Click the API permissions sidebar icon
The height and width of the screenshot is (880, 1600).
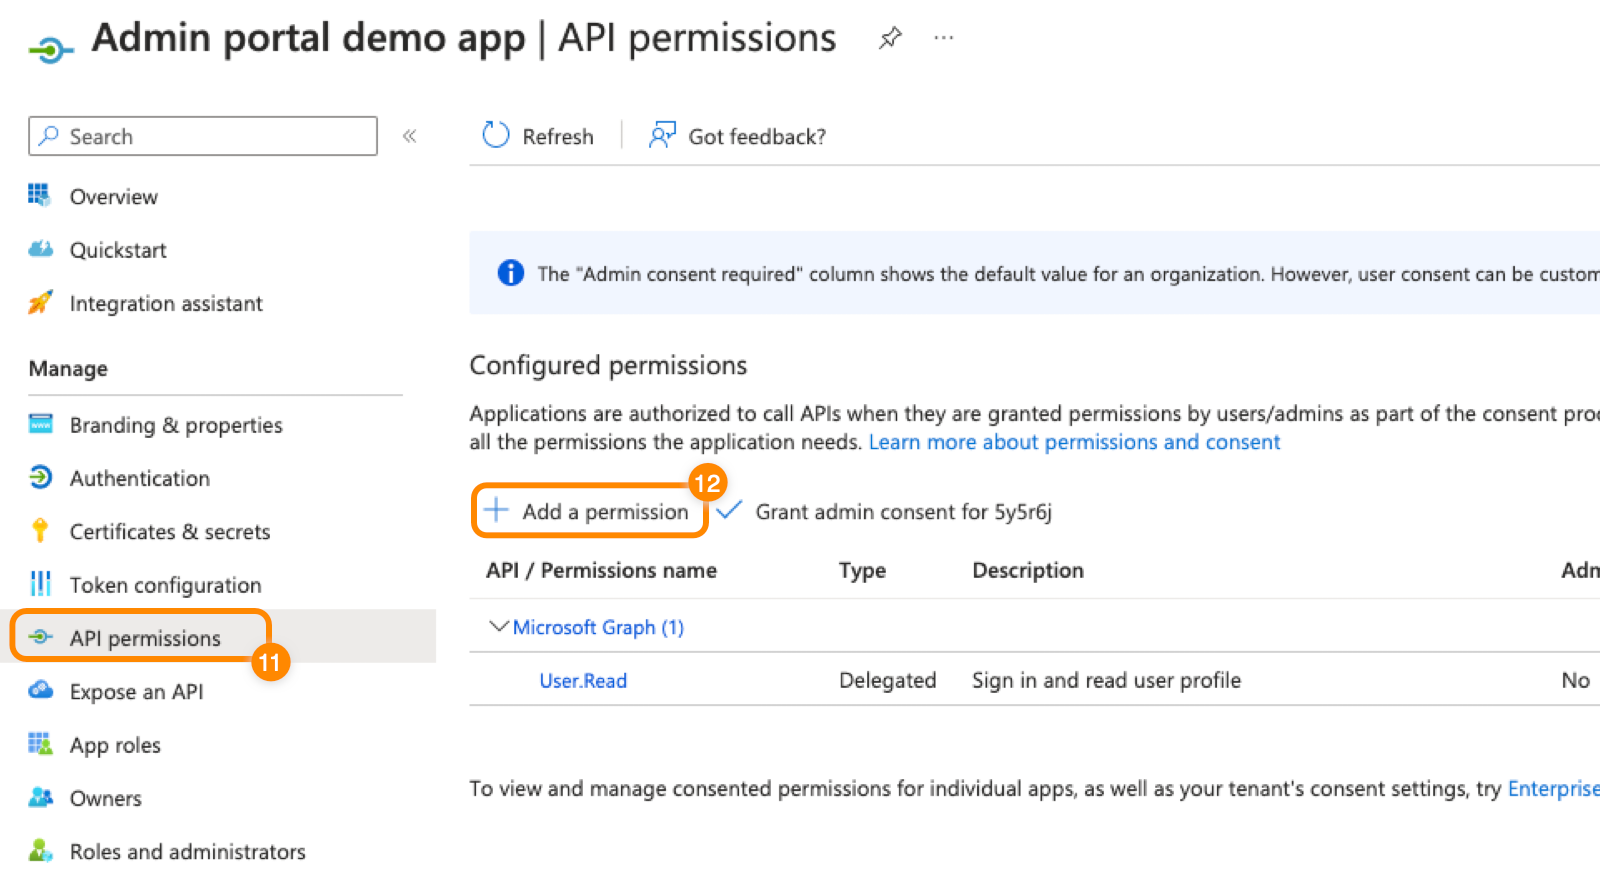tap(40, 637)
